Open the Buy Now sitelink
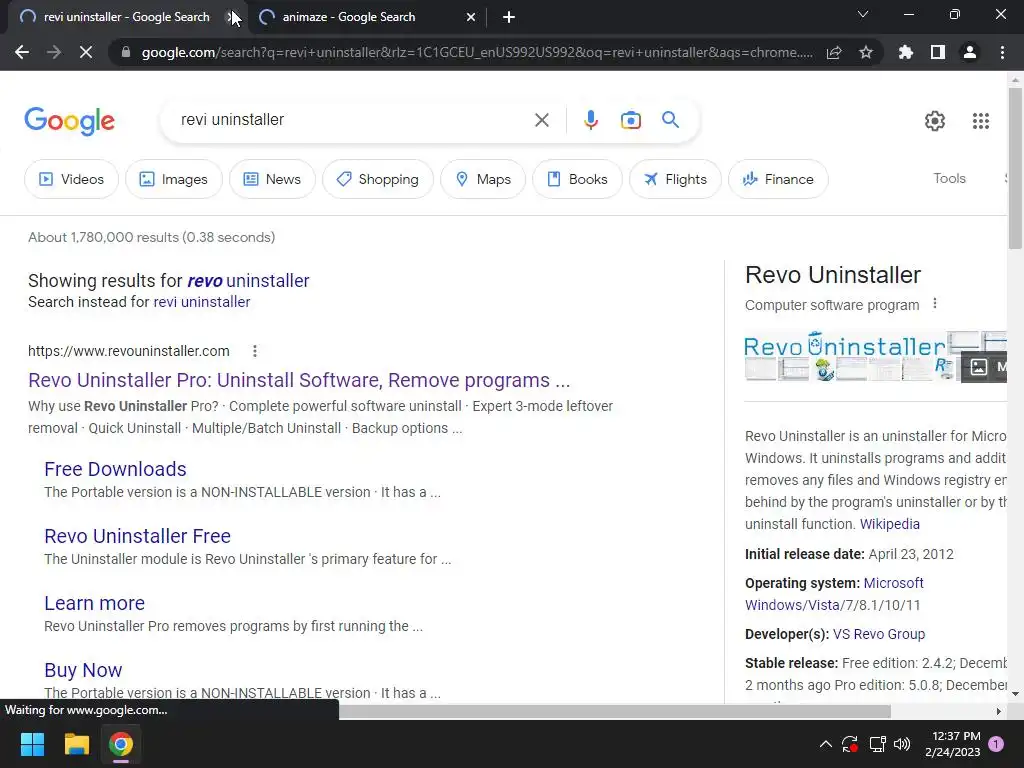Image resolution: width=1024 pixels, height=768 pixels. pos(83,670)
